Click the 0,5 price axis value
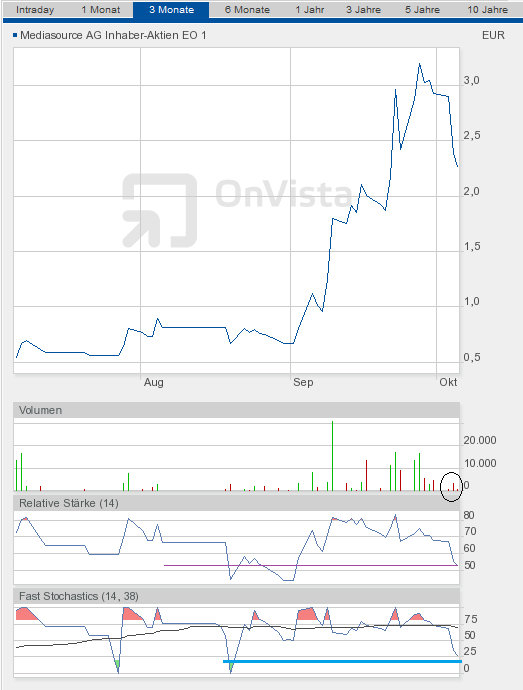Viewport: 523px width, 690px height. point(471,357)
